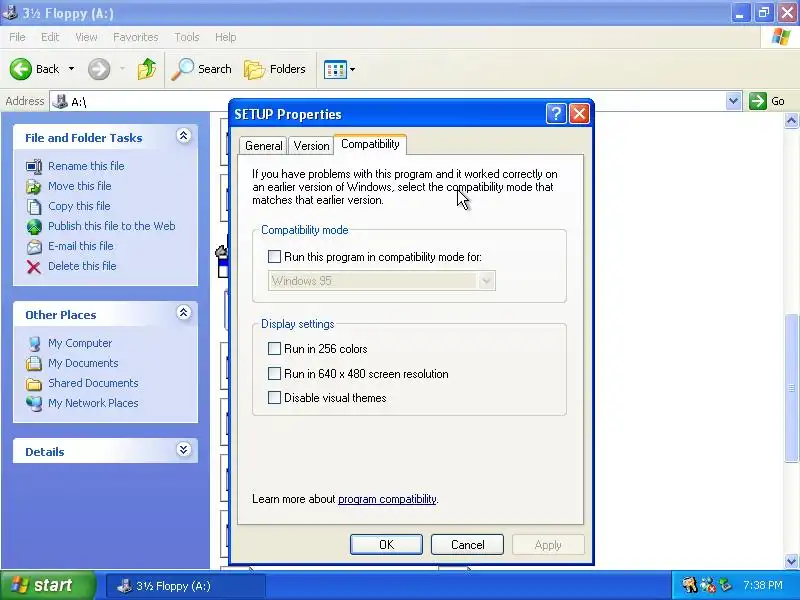800x600 pixels.
Task: Select the Compatibility tab
Action: [x=370, y=144]
